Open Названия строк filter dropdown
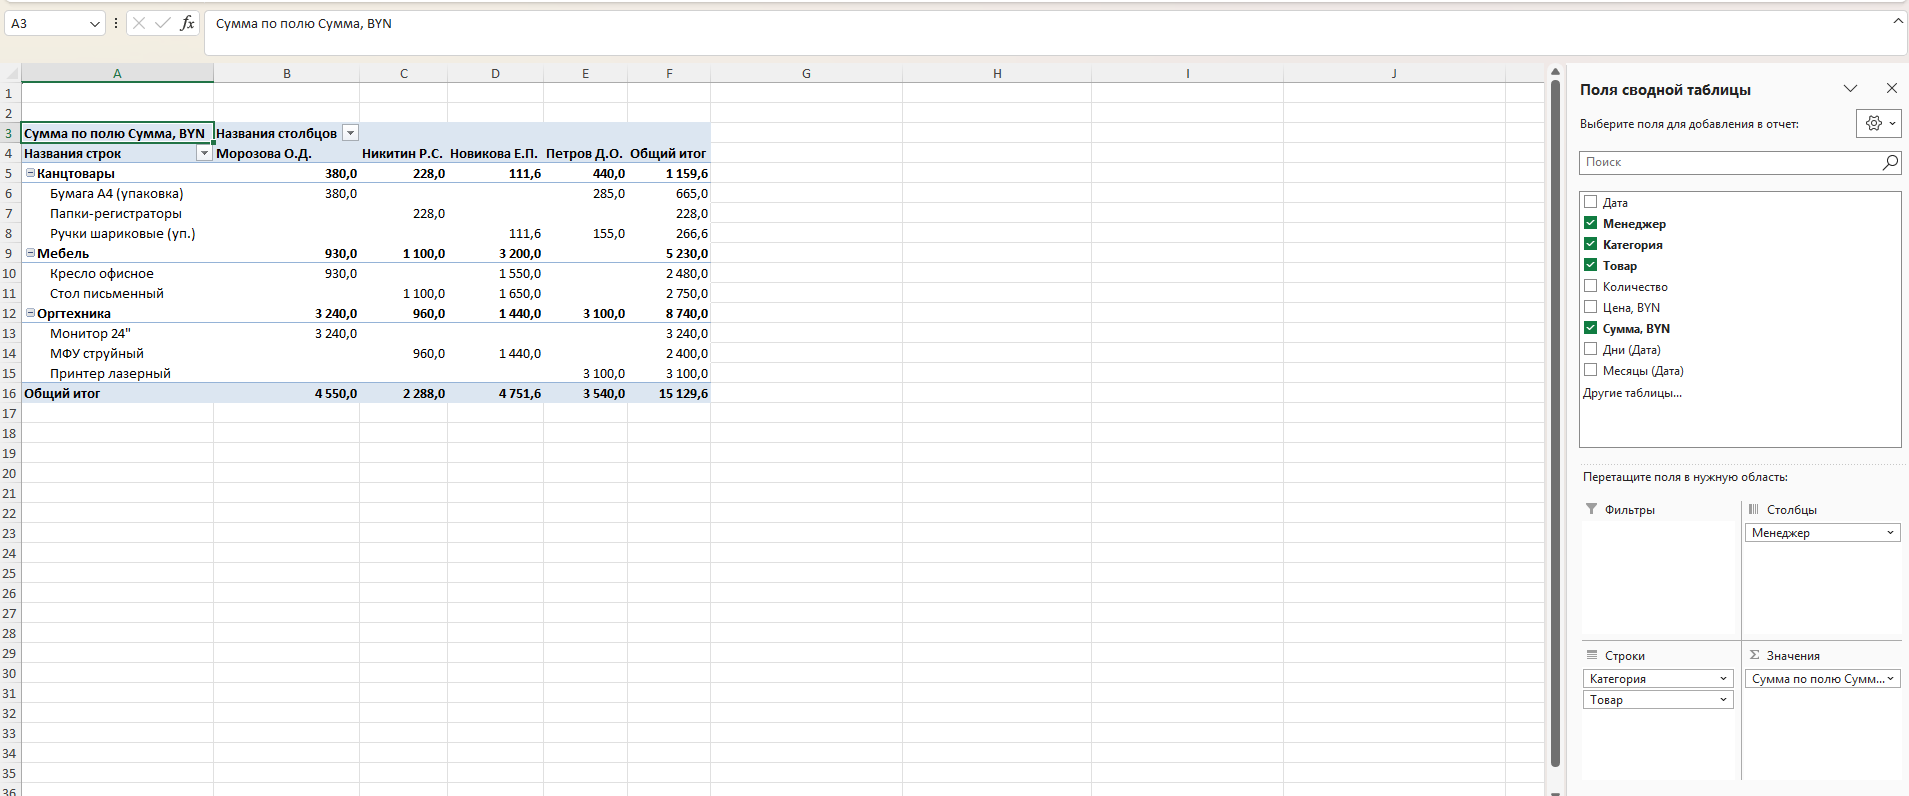Screen dimensions: 1909x796 tap(204, 153)
